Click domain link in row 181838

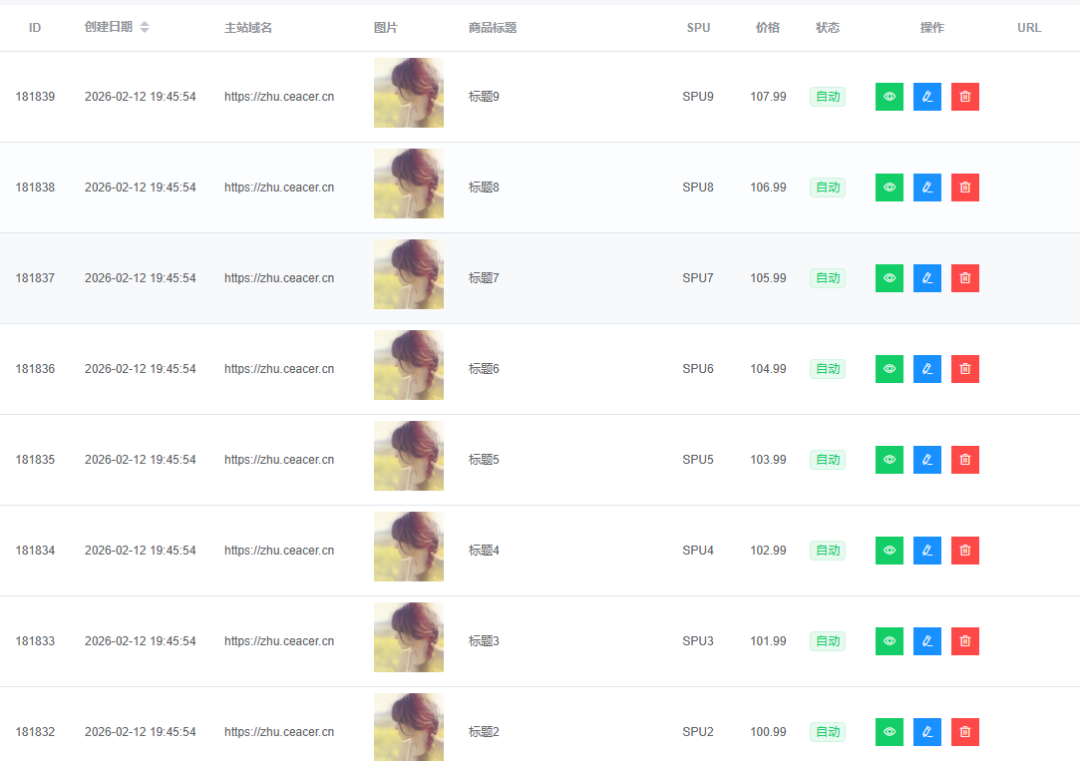pyautogui.click(x=279, y=187)
